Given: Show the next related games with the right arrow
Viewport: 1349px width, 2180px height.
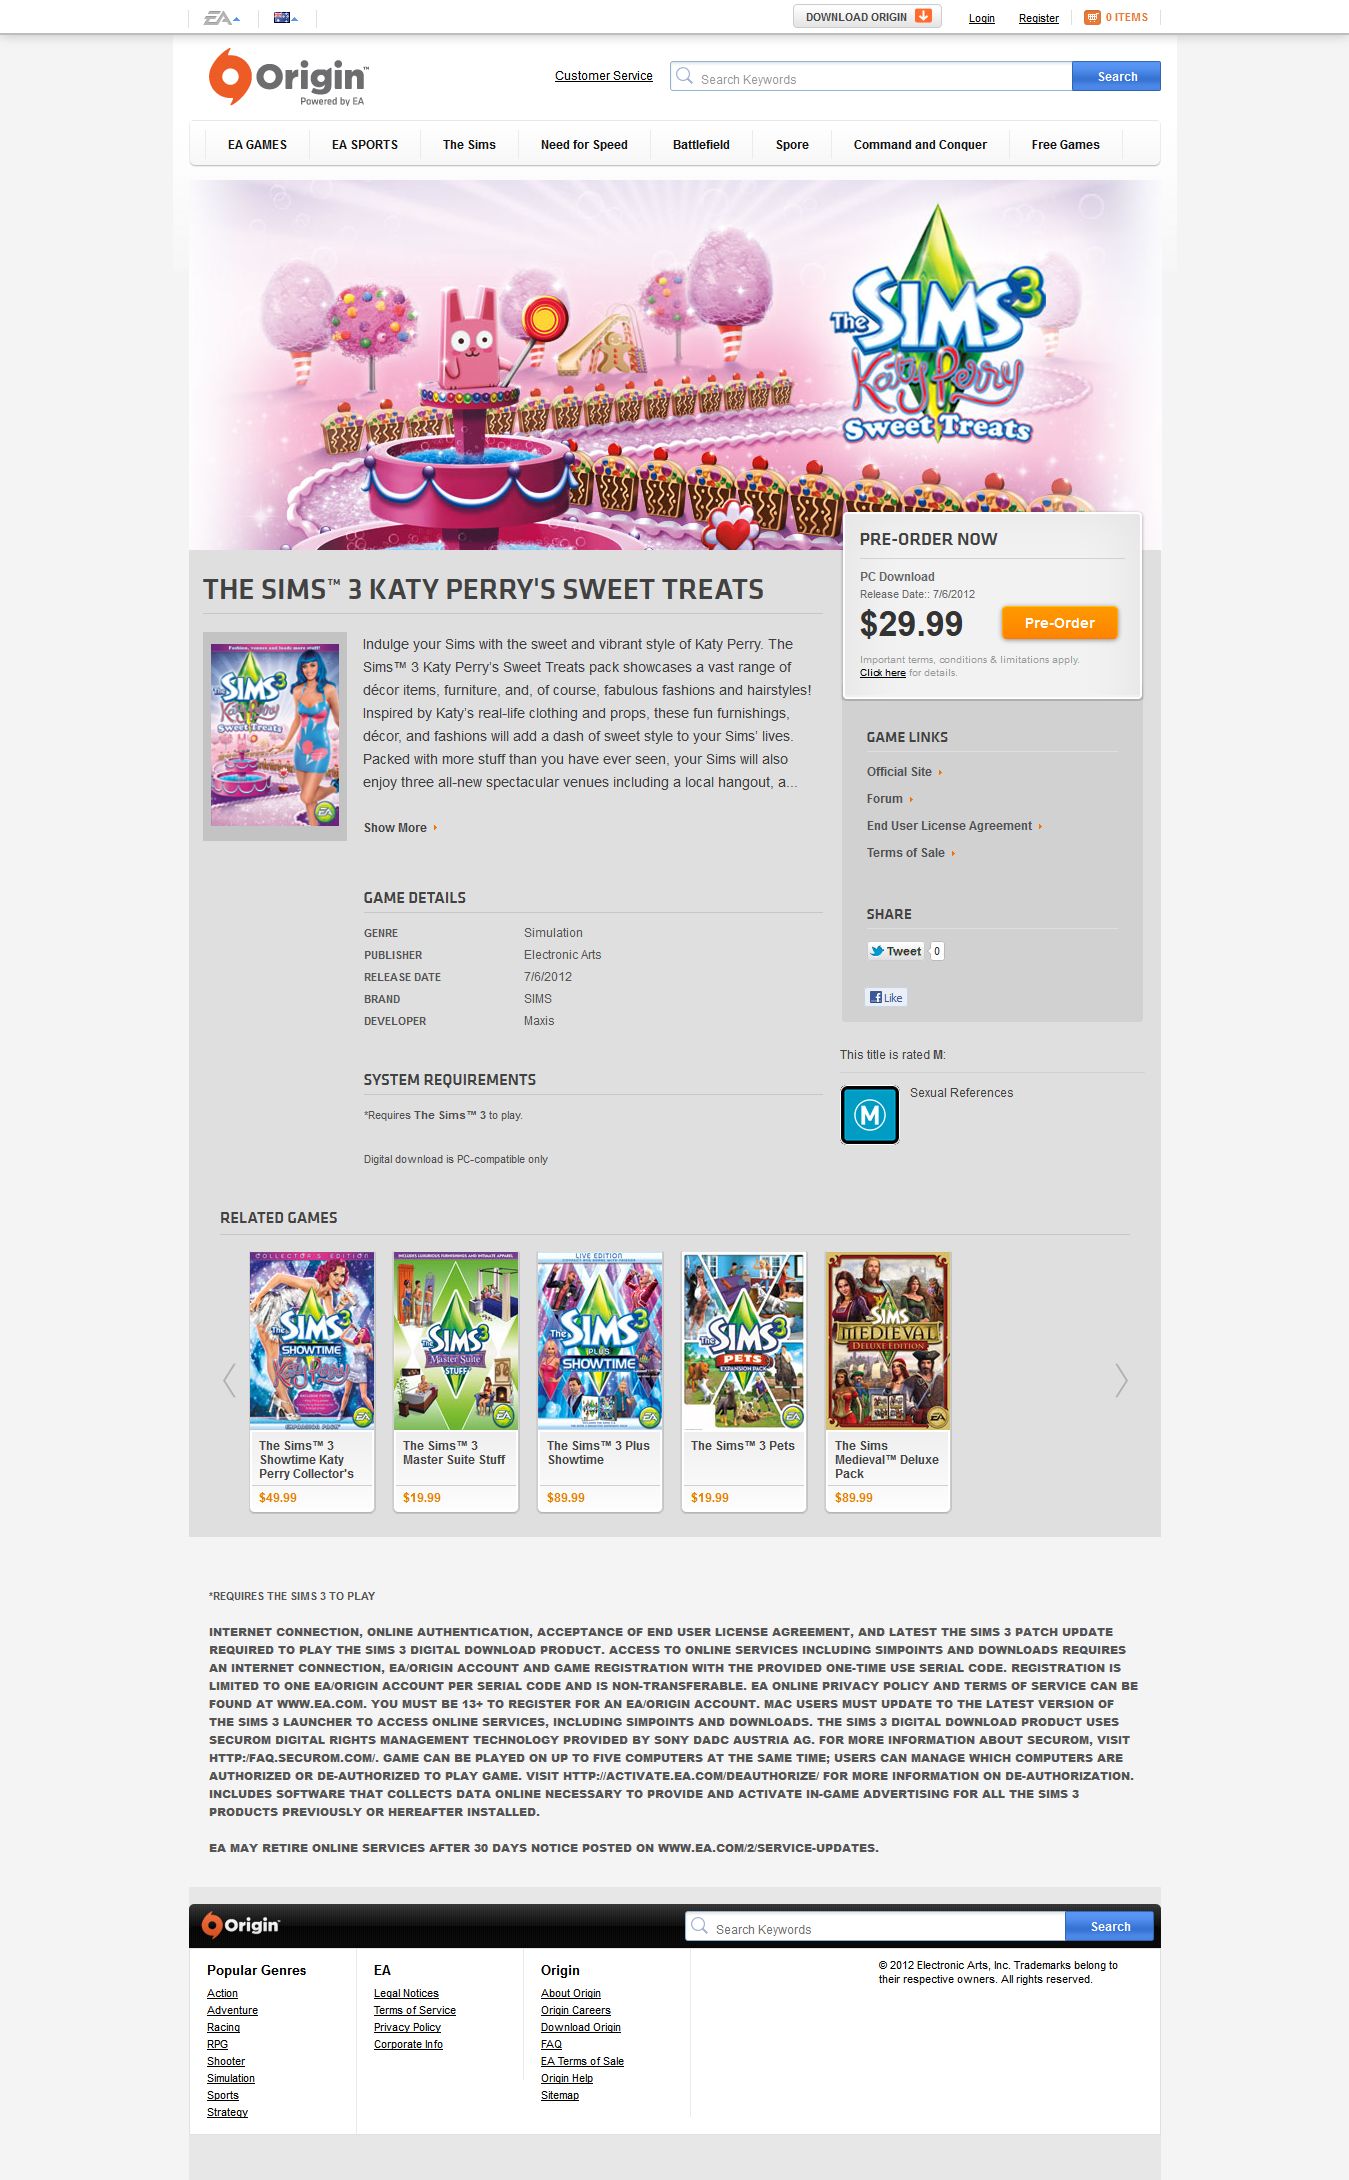Looking at the screenshot, I should (x=1121, y=1380).
